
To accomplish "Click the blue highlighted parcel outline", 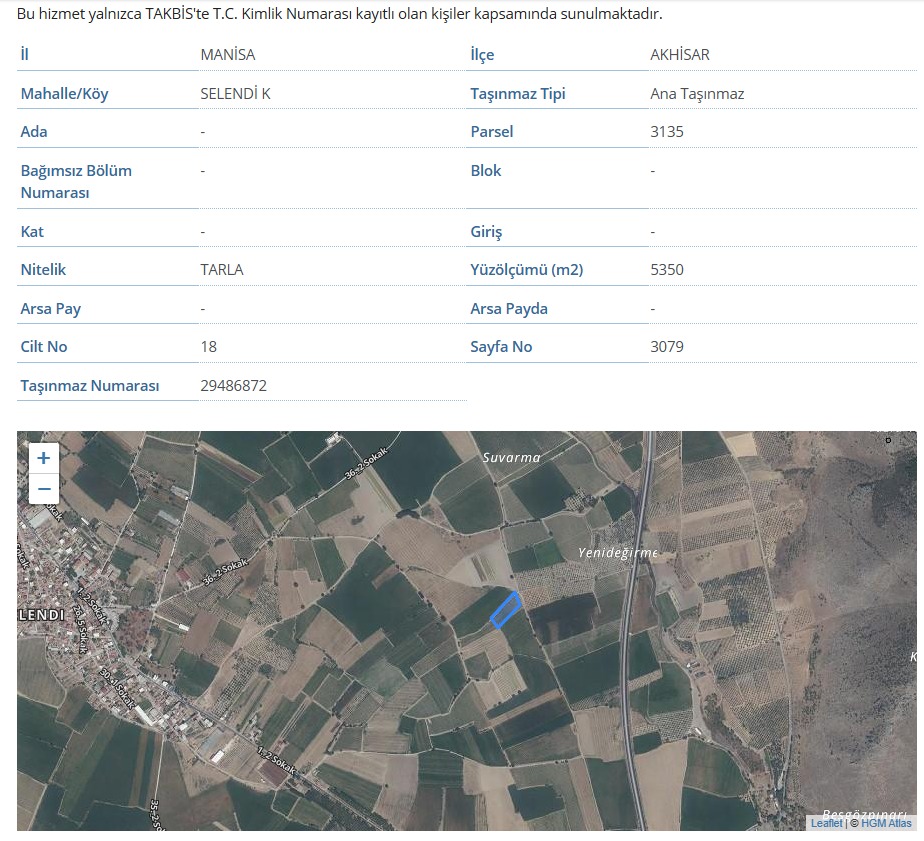I will tap(505, 610).
